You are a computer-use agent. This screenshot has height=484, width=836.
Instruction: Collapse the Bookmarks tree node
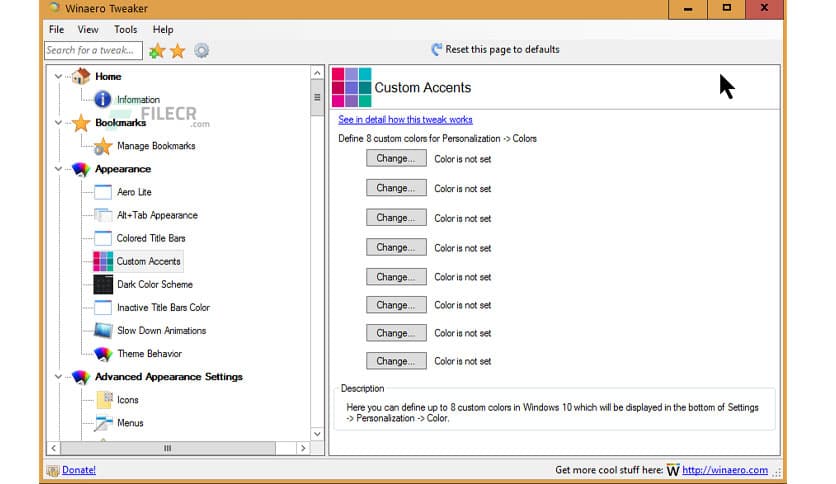point(58,123)
